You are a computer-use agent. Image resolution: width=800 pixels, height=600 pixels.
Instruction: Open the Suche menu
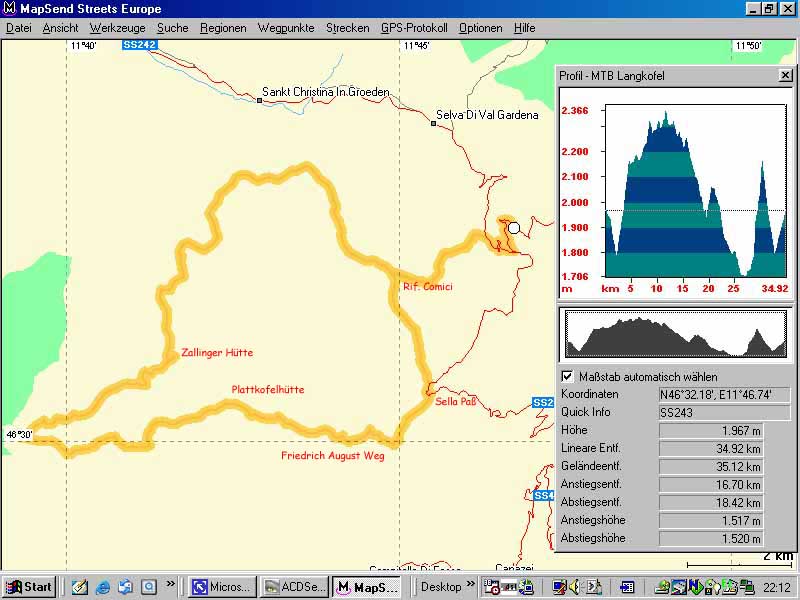tap(172, 28)
